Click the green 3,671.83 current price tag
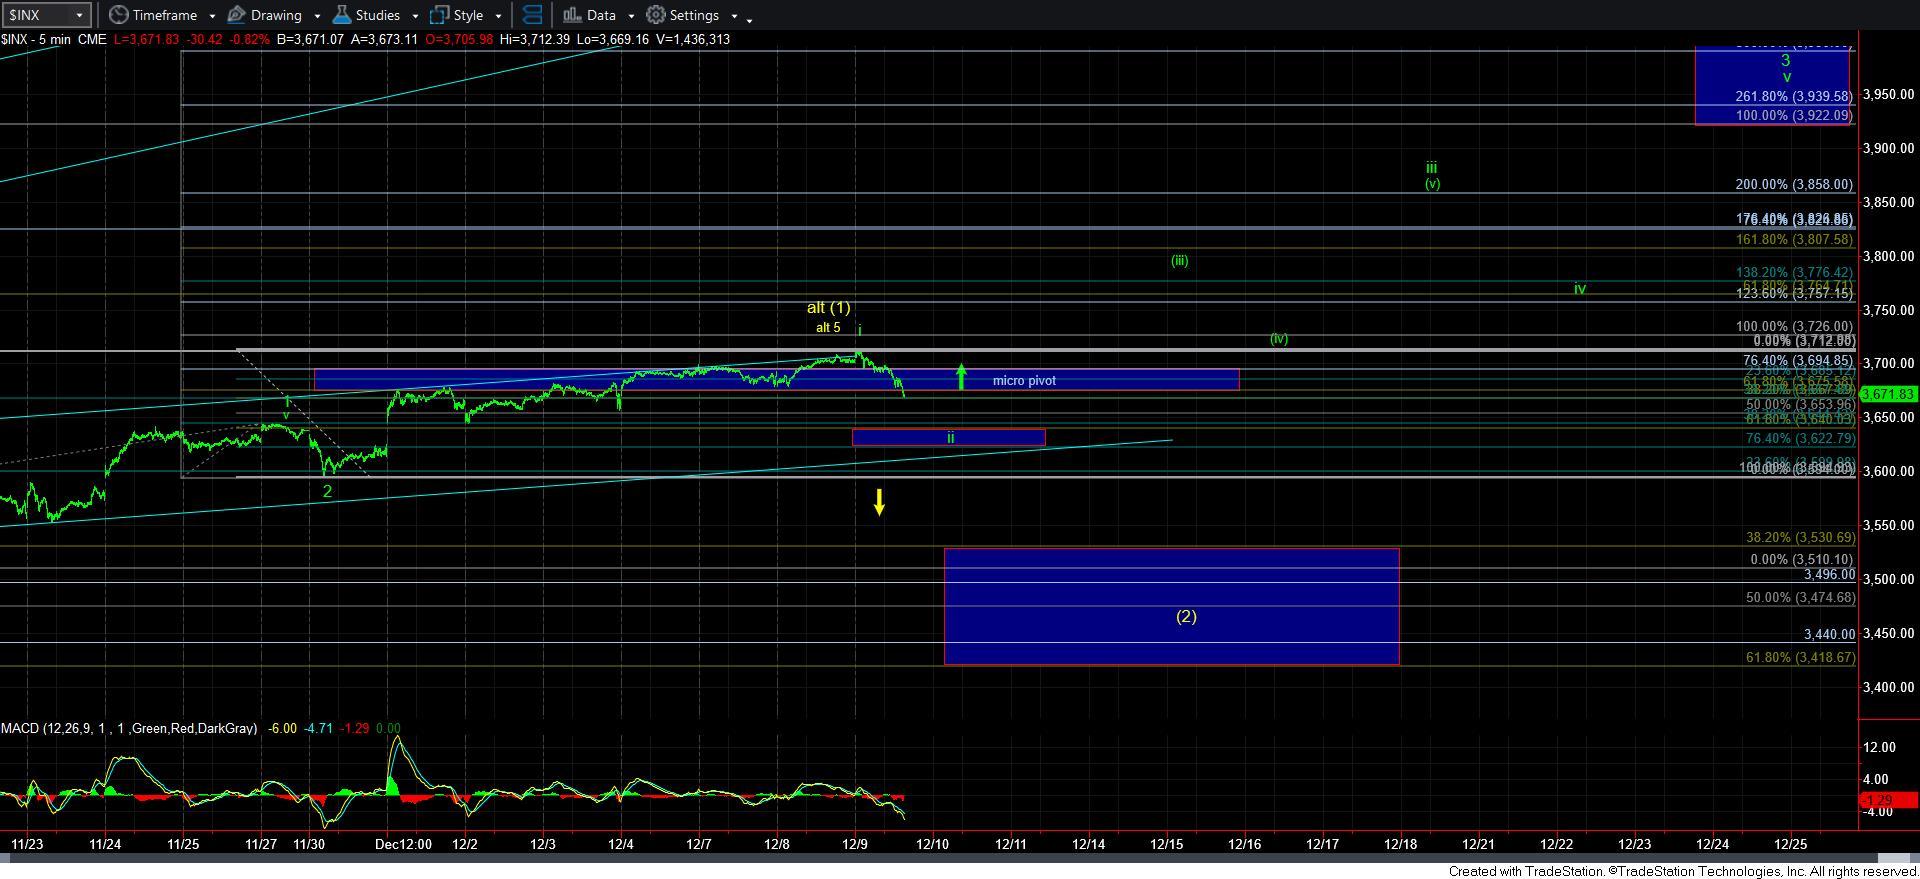 (1888, 394)
